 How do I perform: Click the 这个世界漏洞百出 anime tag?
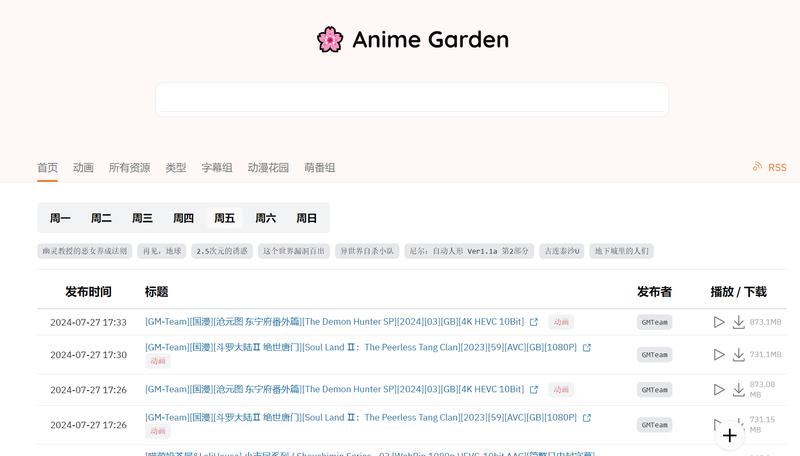(294, 251)
